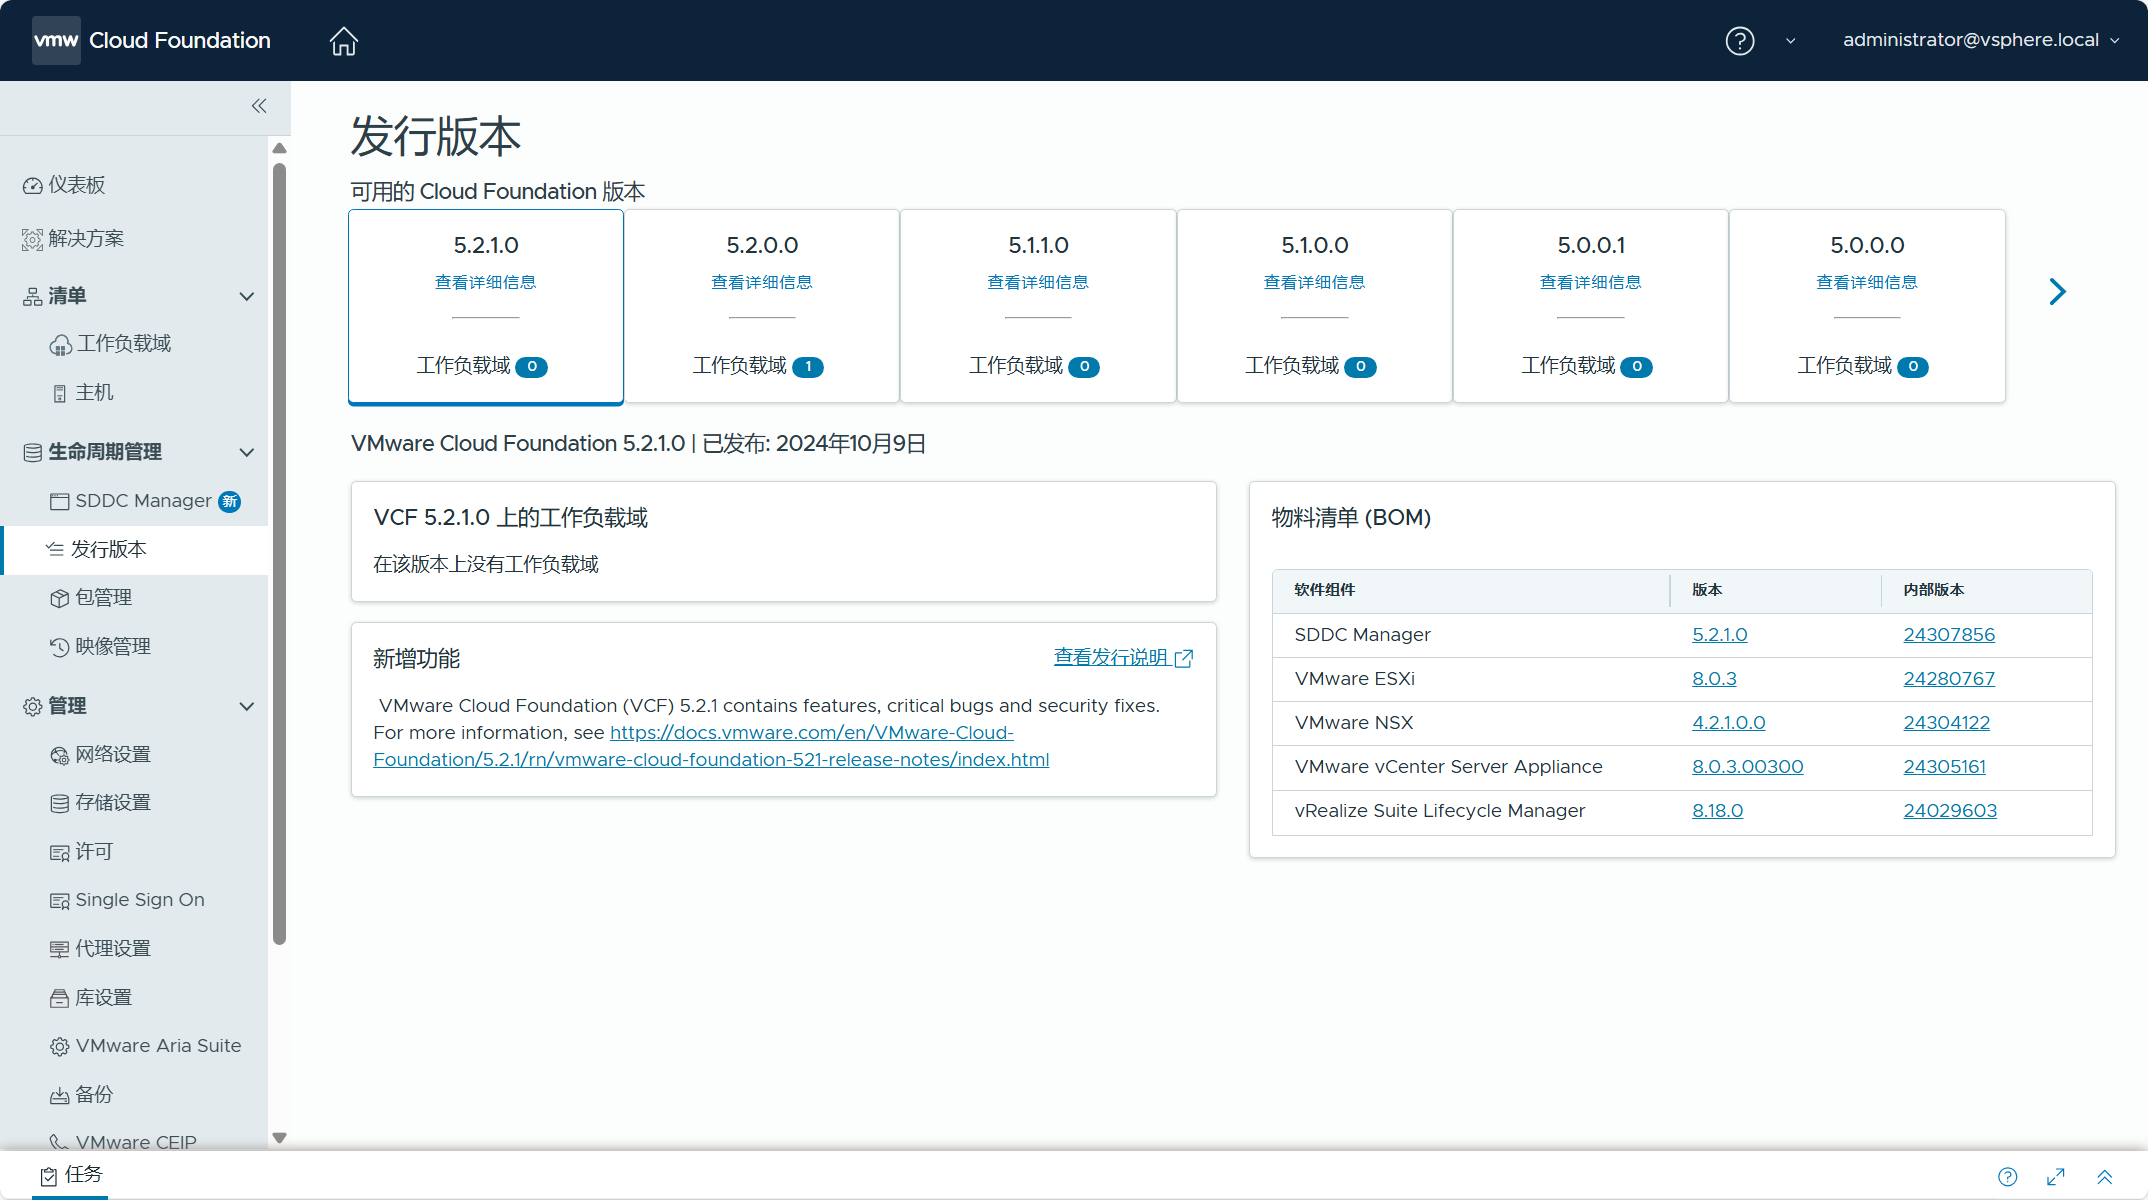Go to 工作负载域 sidebar item
Screen dimensions: 2148x1200
[x=110, y=344]
